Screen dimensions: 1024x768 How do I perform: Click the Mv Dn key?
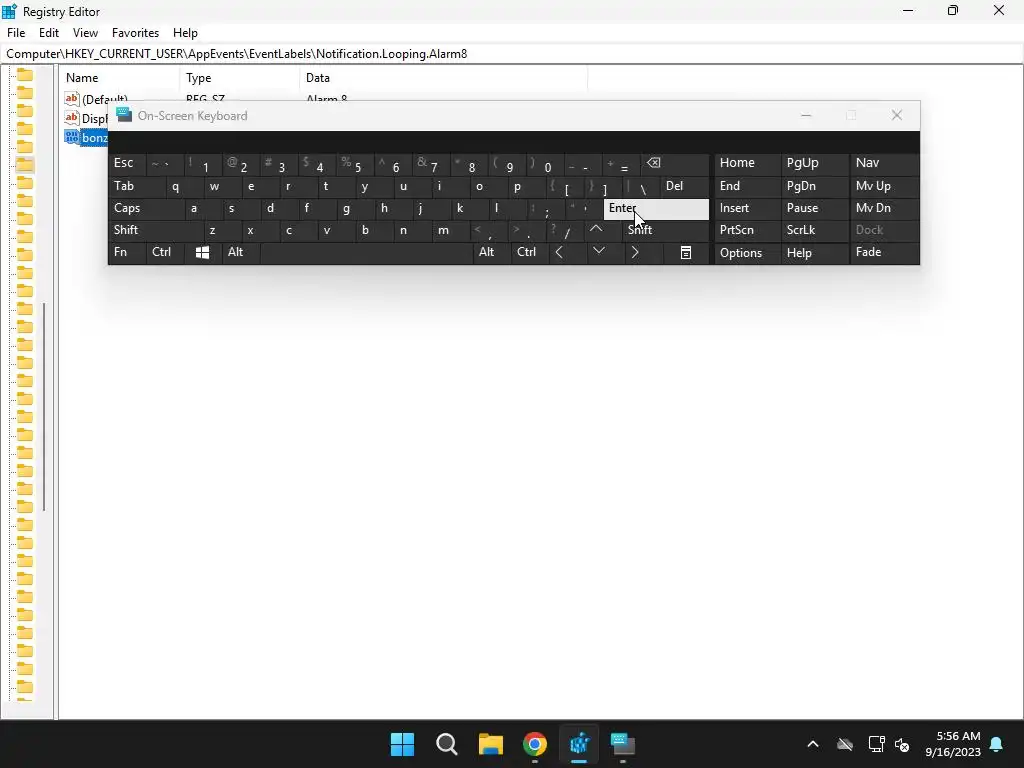pos(884,208)
